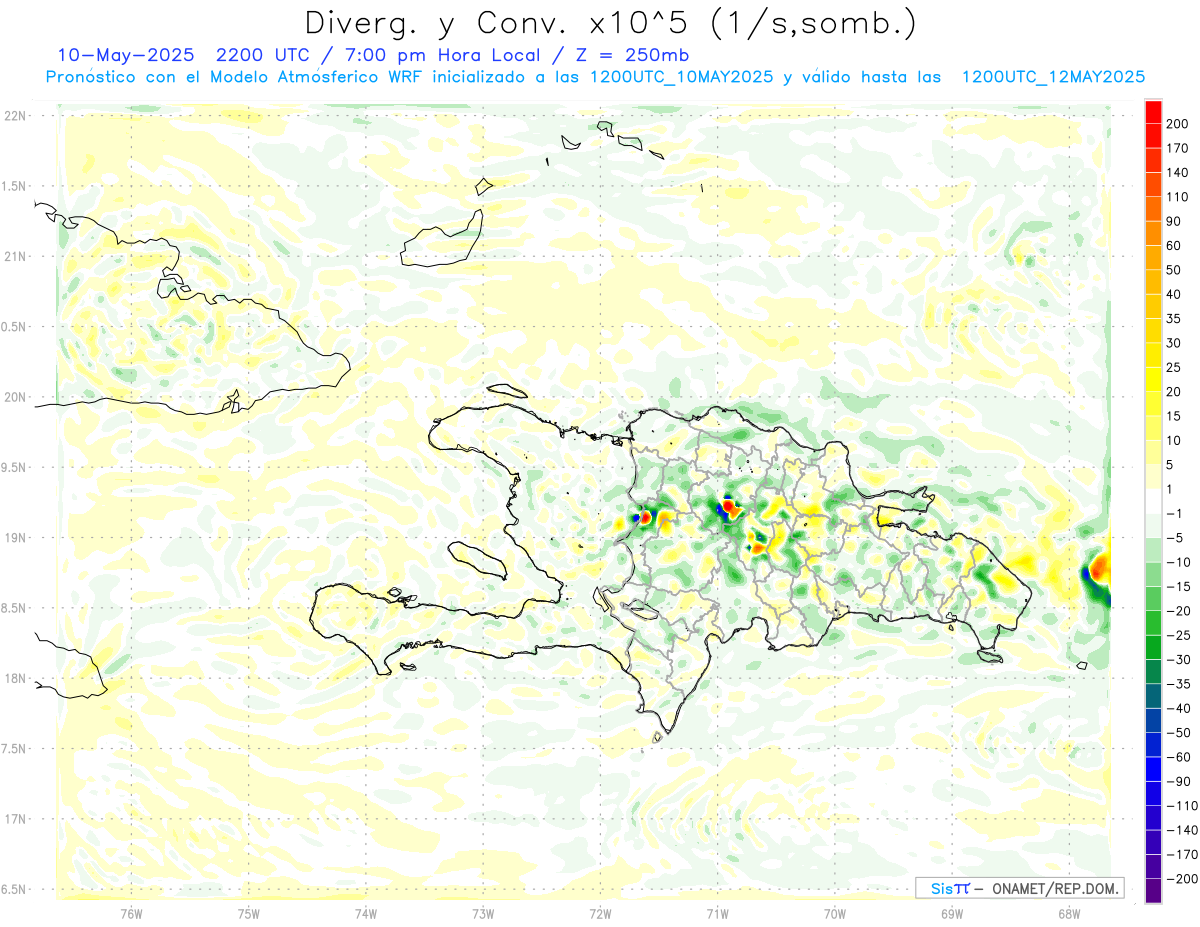The width and height of the screenshot is (1200, 927).
Task: Click the colorbar value 200
Action: click(1177, 124)
